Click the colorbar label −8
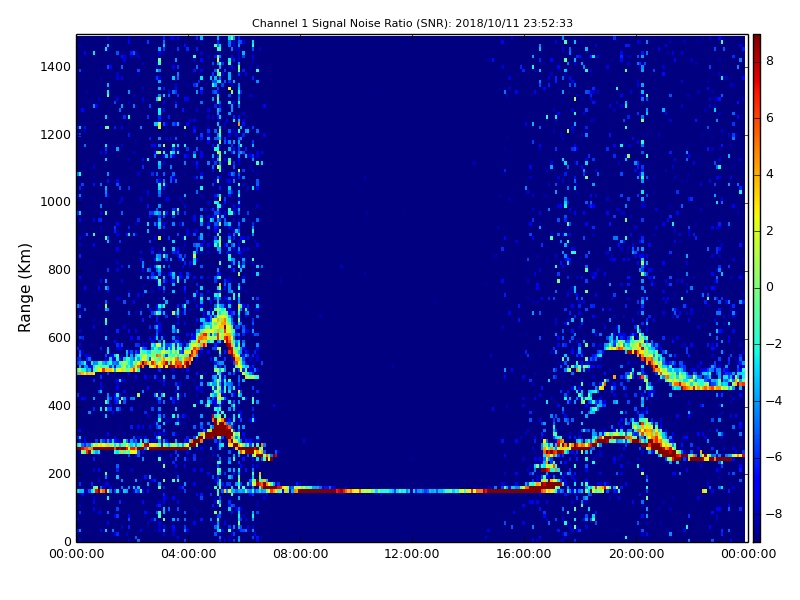 pyautogui.click(x=773, y=514)
